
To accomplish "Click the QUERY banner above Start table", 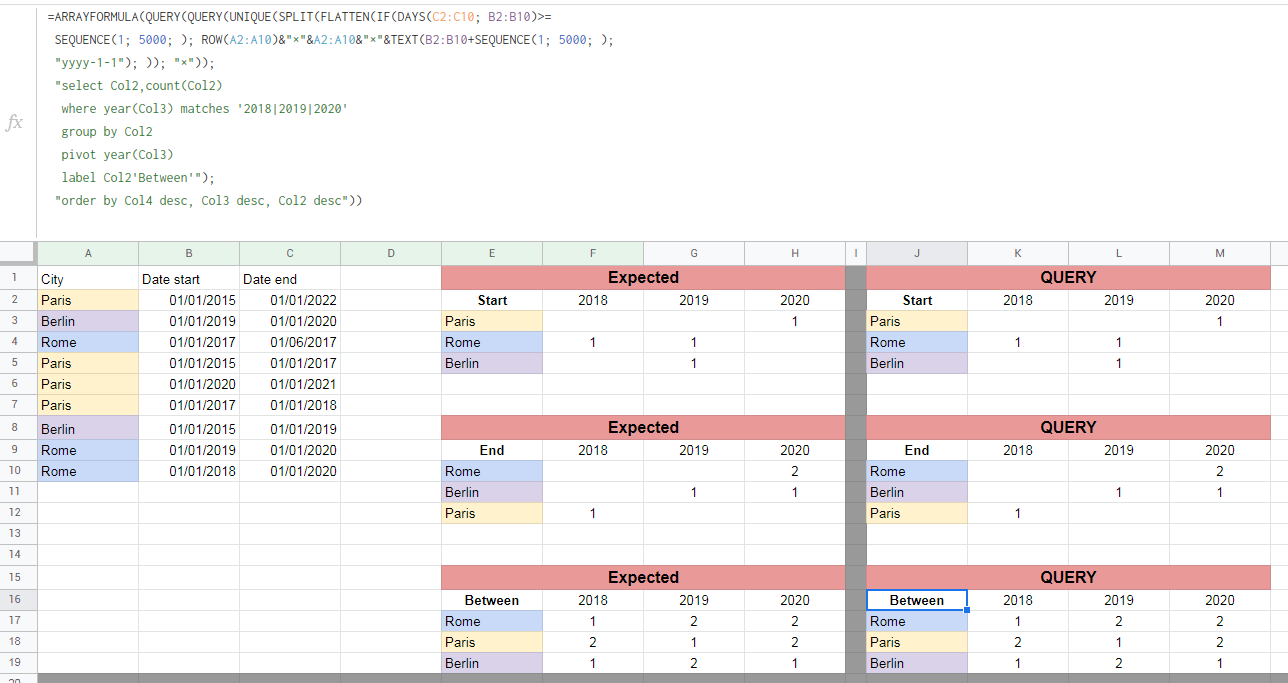I will click(x=1068, y=278).
